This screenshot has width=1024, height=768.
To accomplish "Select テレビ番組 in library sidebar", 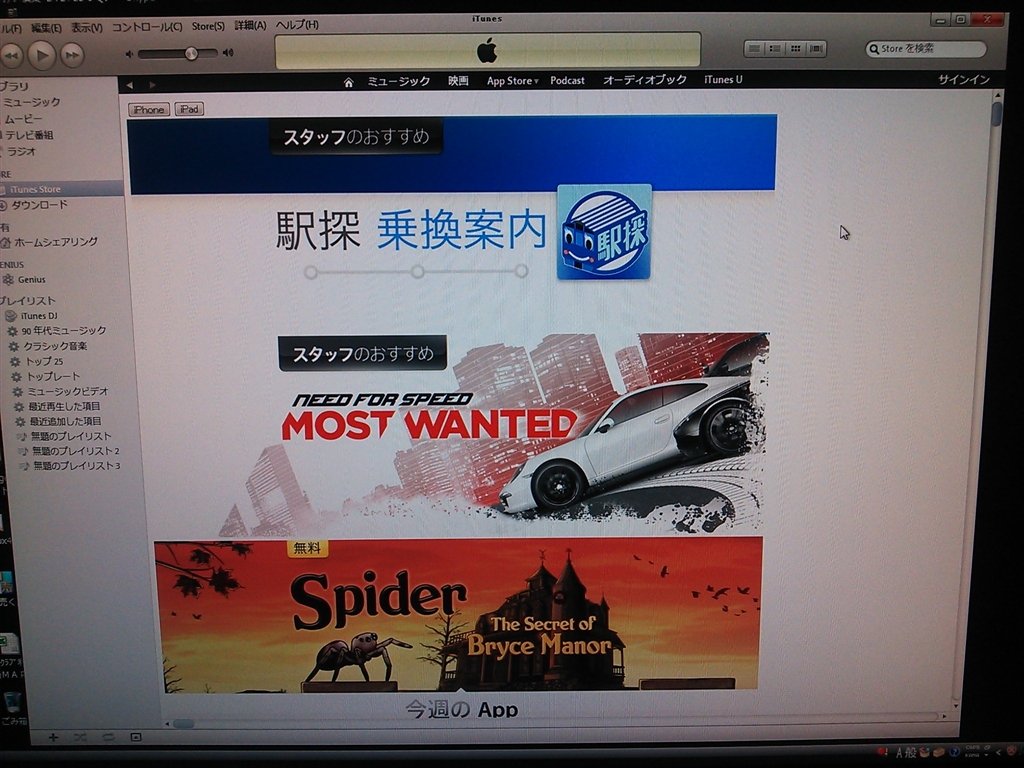I will click(29, 135).
